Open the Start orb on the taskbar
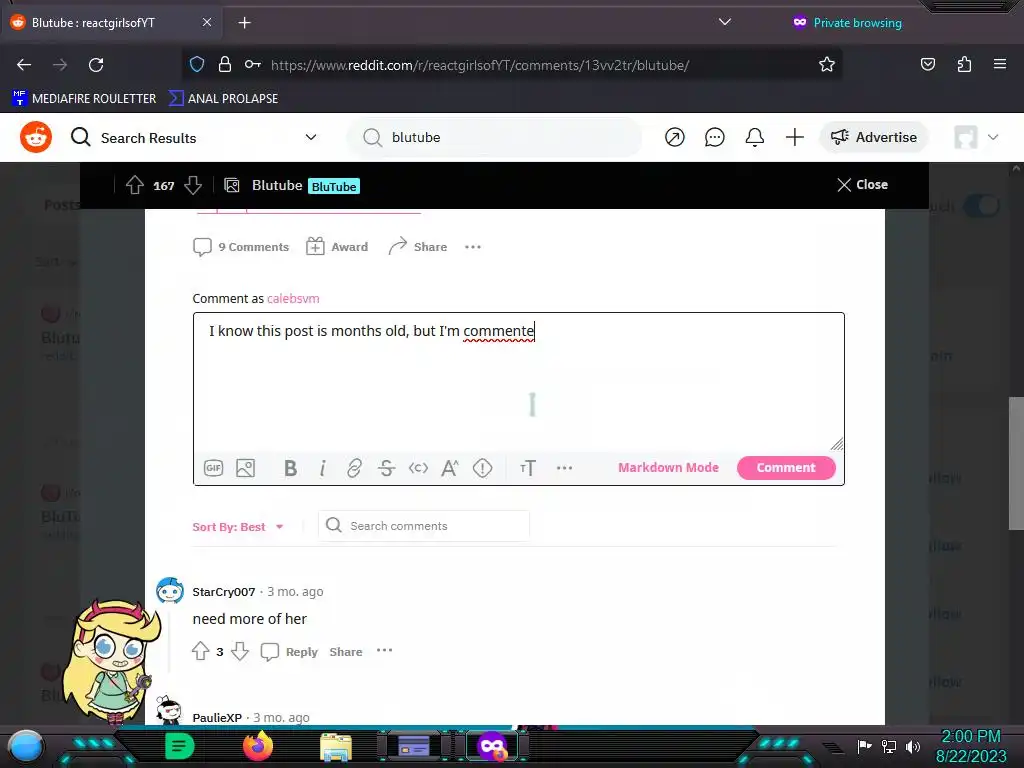Screen dimensions: 1024x768 click(26, 746)
